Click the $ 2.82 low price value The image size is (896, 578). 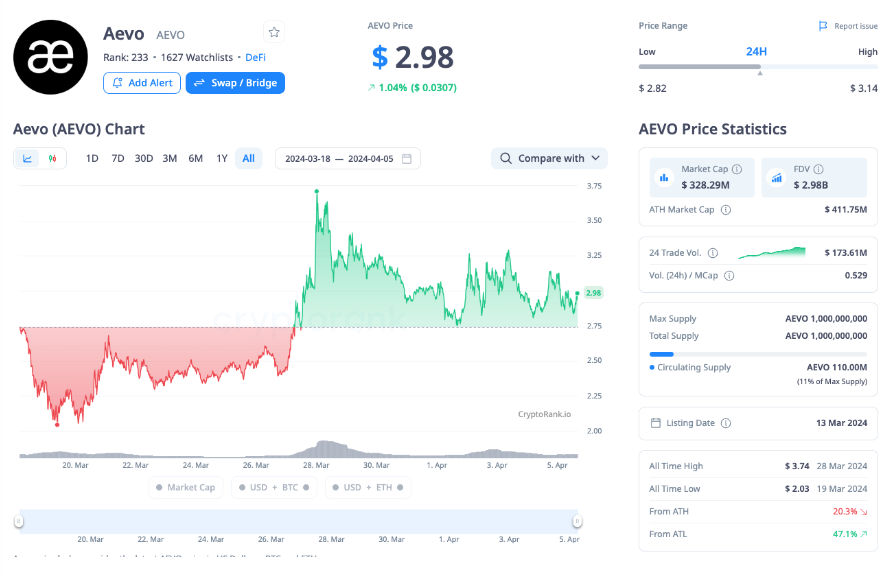click(653, 89)
